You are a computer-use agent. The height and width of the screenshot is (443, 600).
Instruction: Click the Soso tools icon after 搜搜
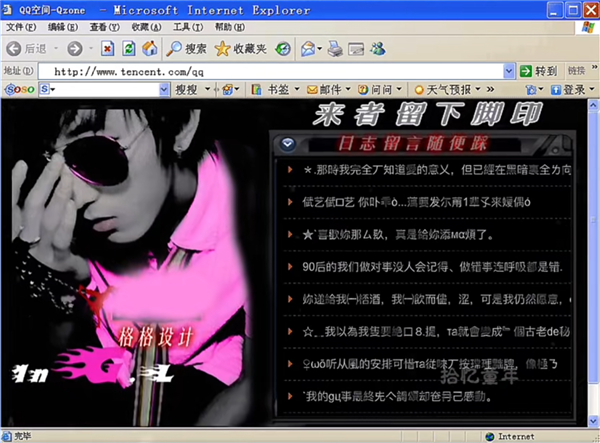click(x=228, y=90)
